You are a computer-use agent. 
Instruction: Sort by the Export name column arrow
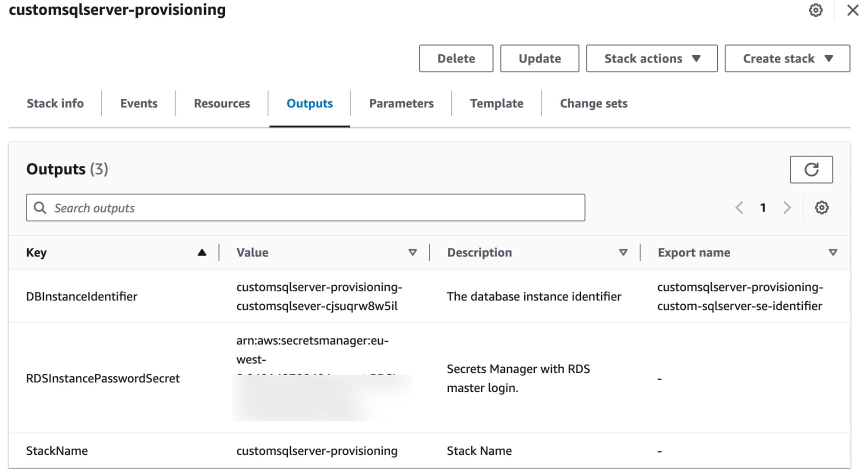833,253
